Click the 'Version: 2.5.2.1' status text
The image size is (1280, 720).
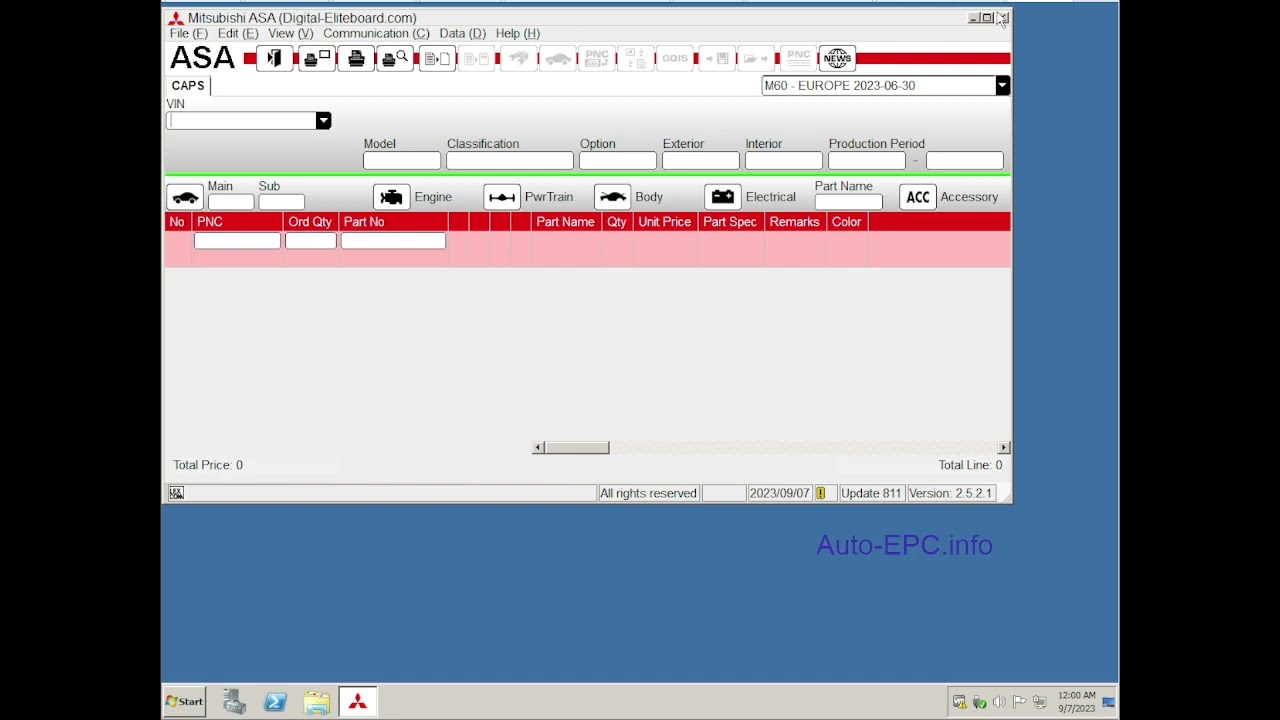[x=951, y=493]
